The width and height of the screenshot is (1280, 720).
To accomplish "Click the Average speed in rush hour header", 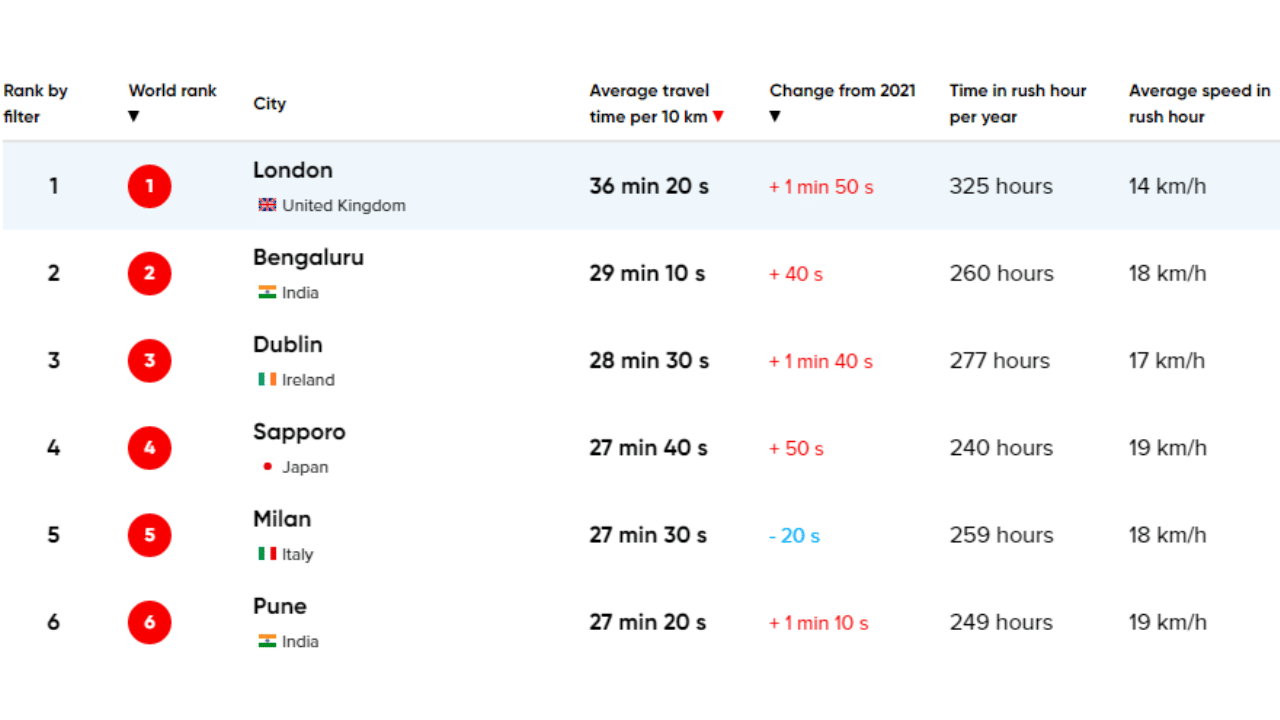I will click(x=1198, y=103).
